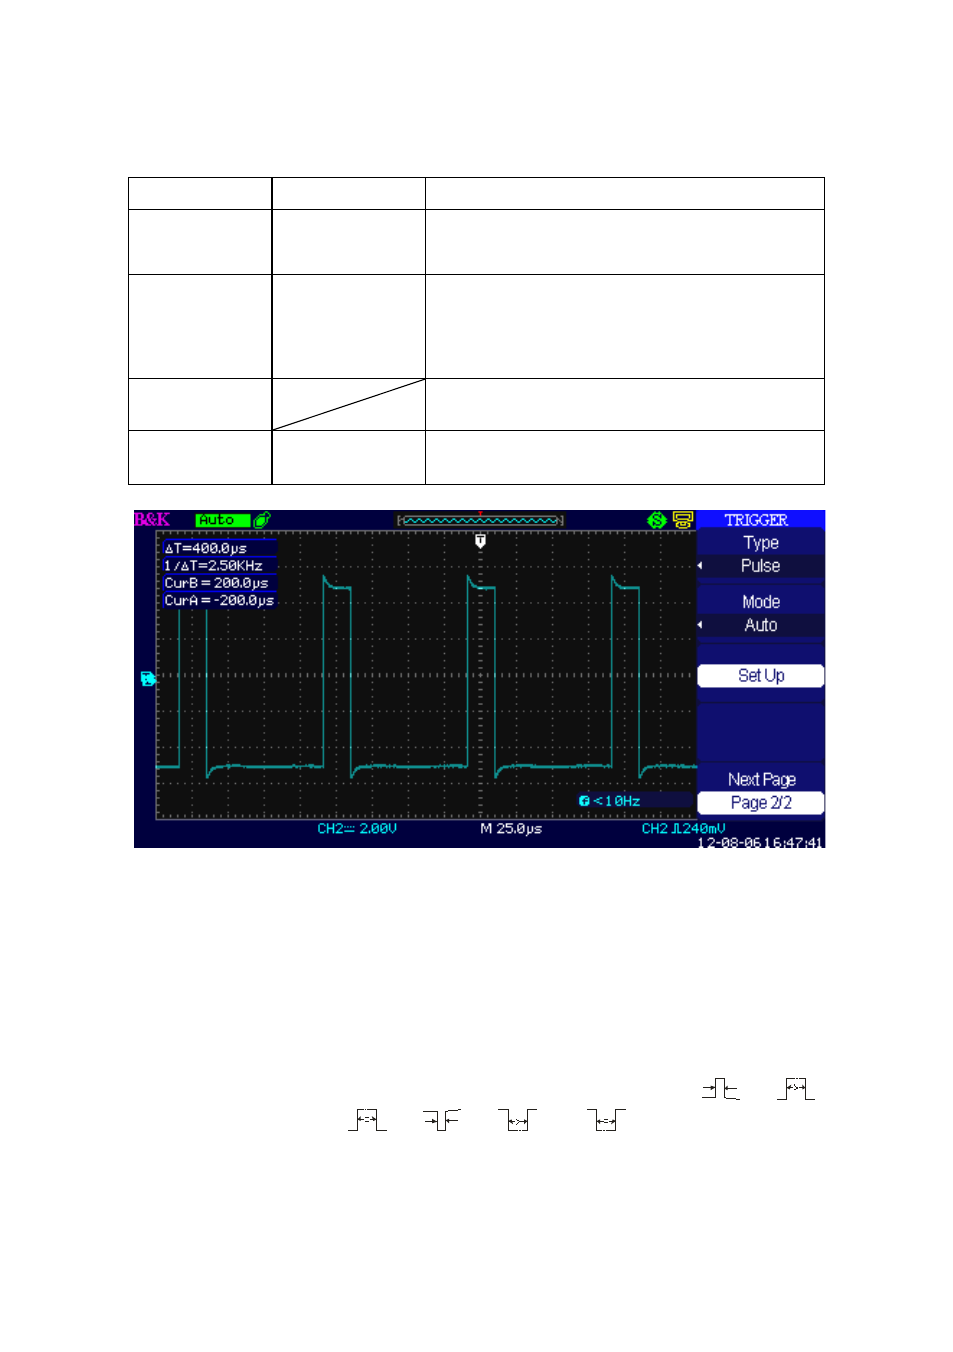Select the negative pulse less-than width icon

point(441,1120)
